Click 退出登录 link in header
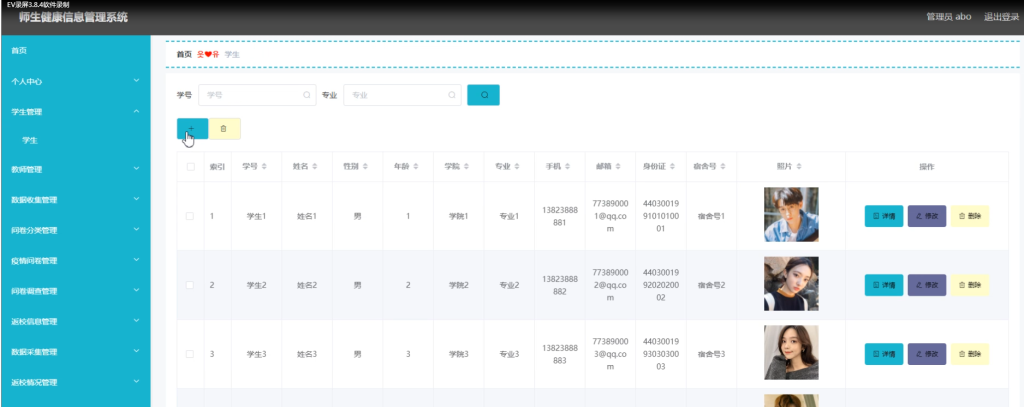This screenshot has height=407, width=1024. (x=1001, y=17)
